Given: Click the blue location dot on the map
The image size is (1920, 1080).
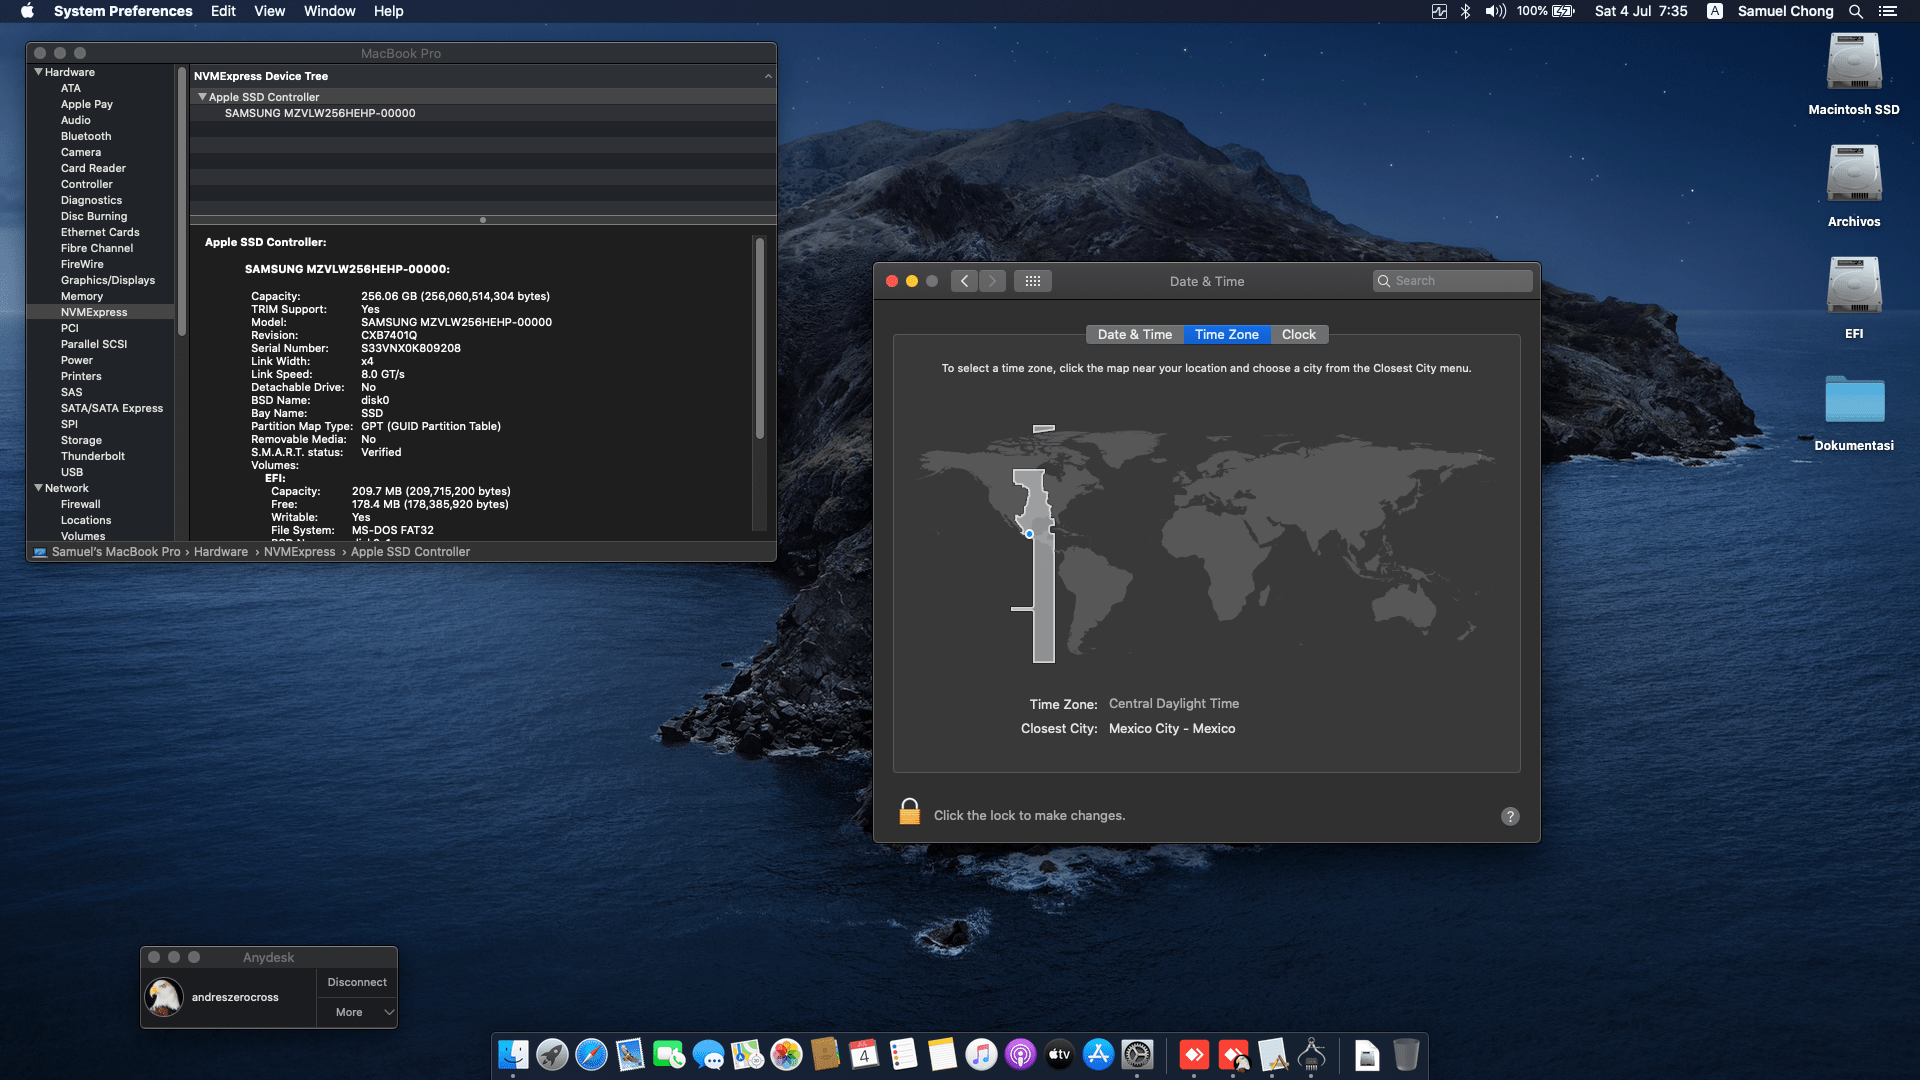Looking at the screenshot, I should (1029, 534).
